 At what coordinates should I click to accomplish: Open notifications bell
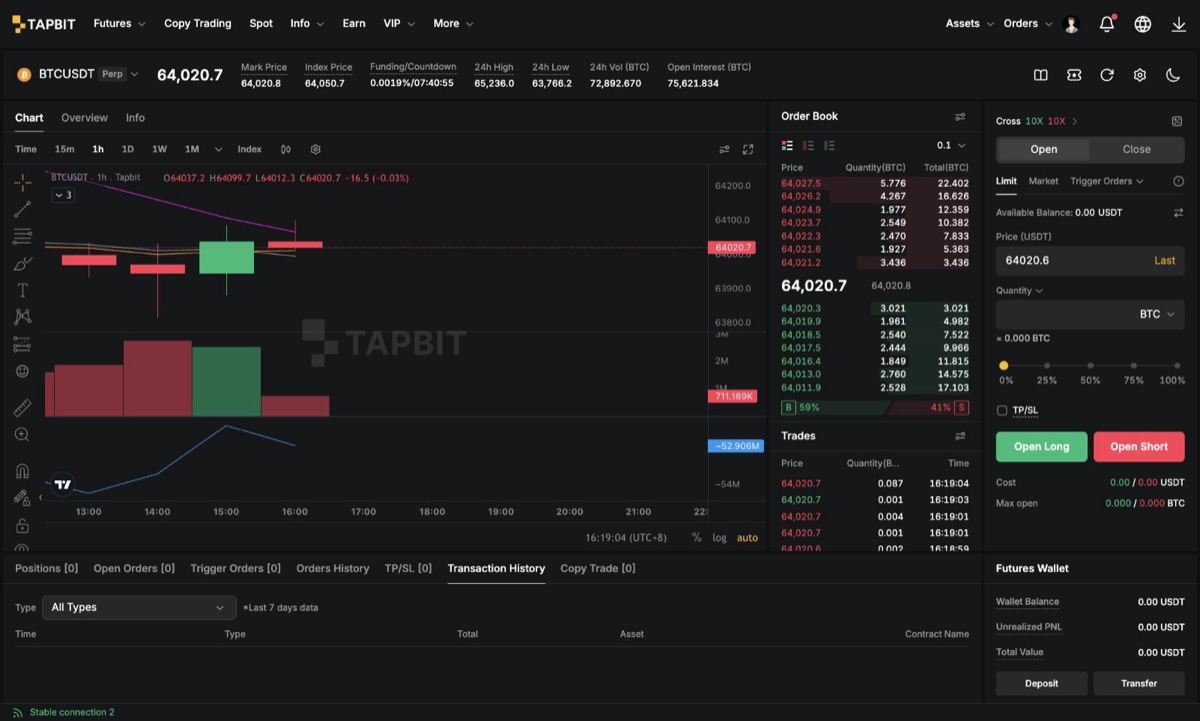(x=1107, y=24)
